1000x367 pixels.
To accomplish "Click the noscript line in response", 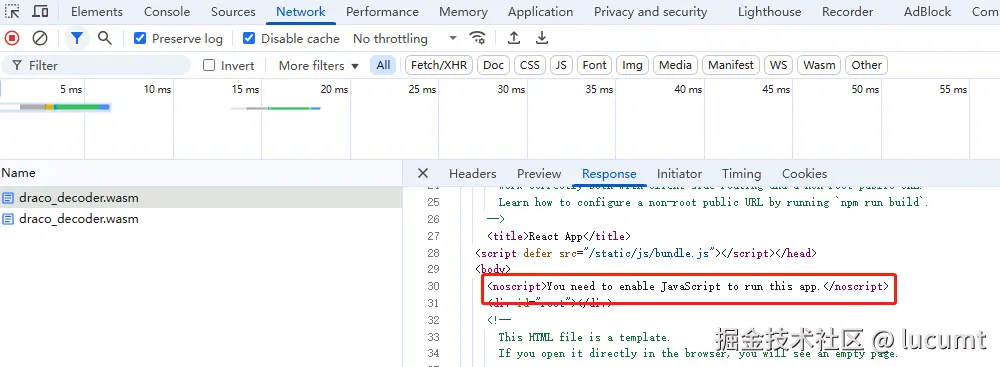I will tap(688, 287).
